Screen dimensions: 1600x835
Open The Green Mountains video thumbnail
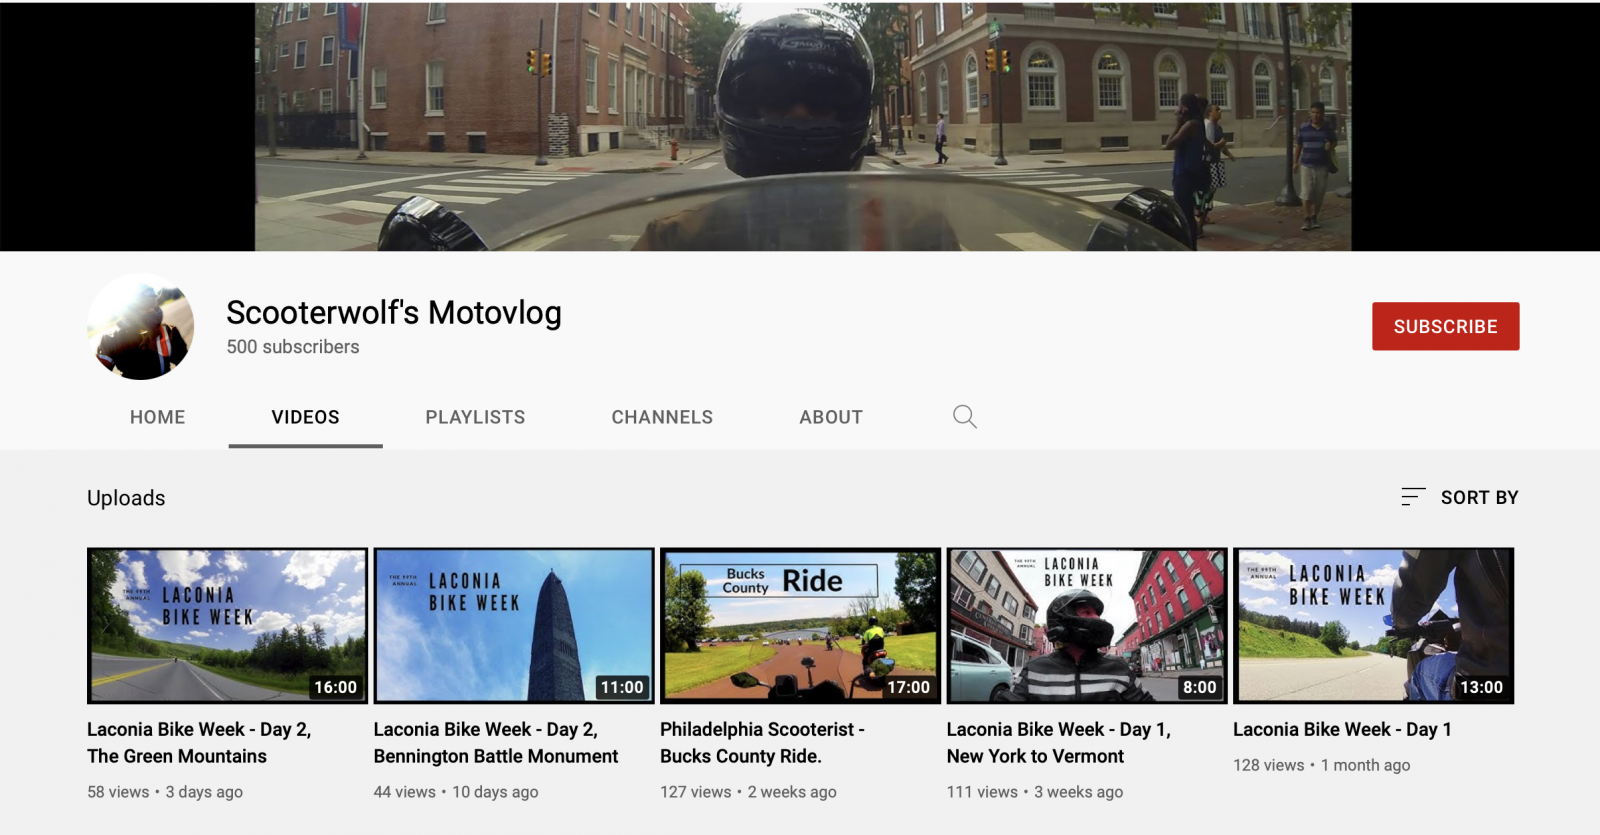[x=227, y=625]
